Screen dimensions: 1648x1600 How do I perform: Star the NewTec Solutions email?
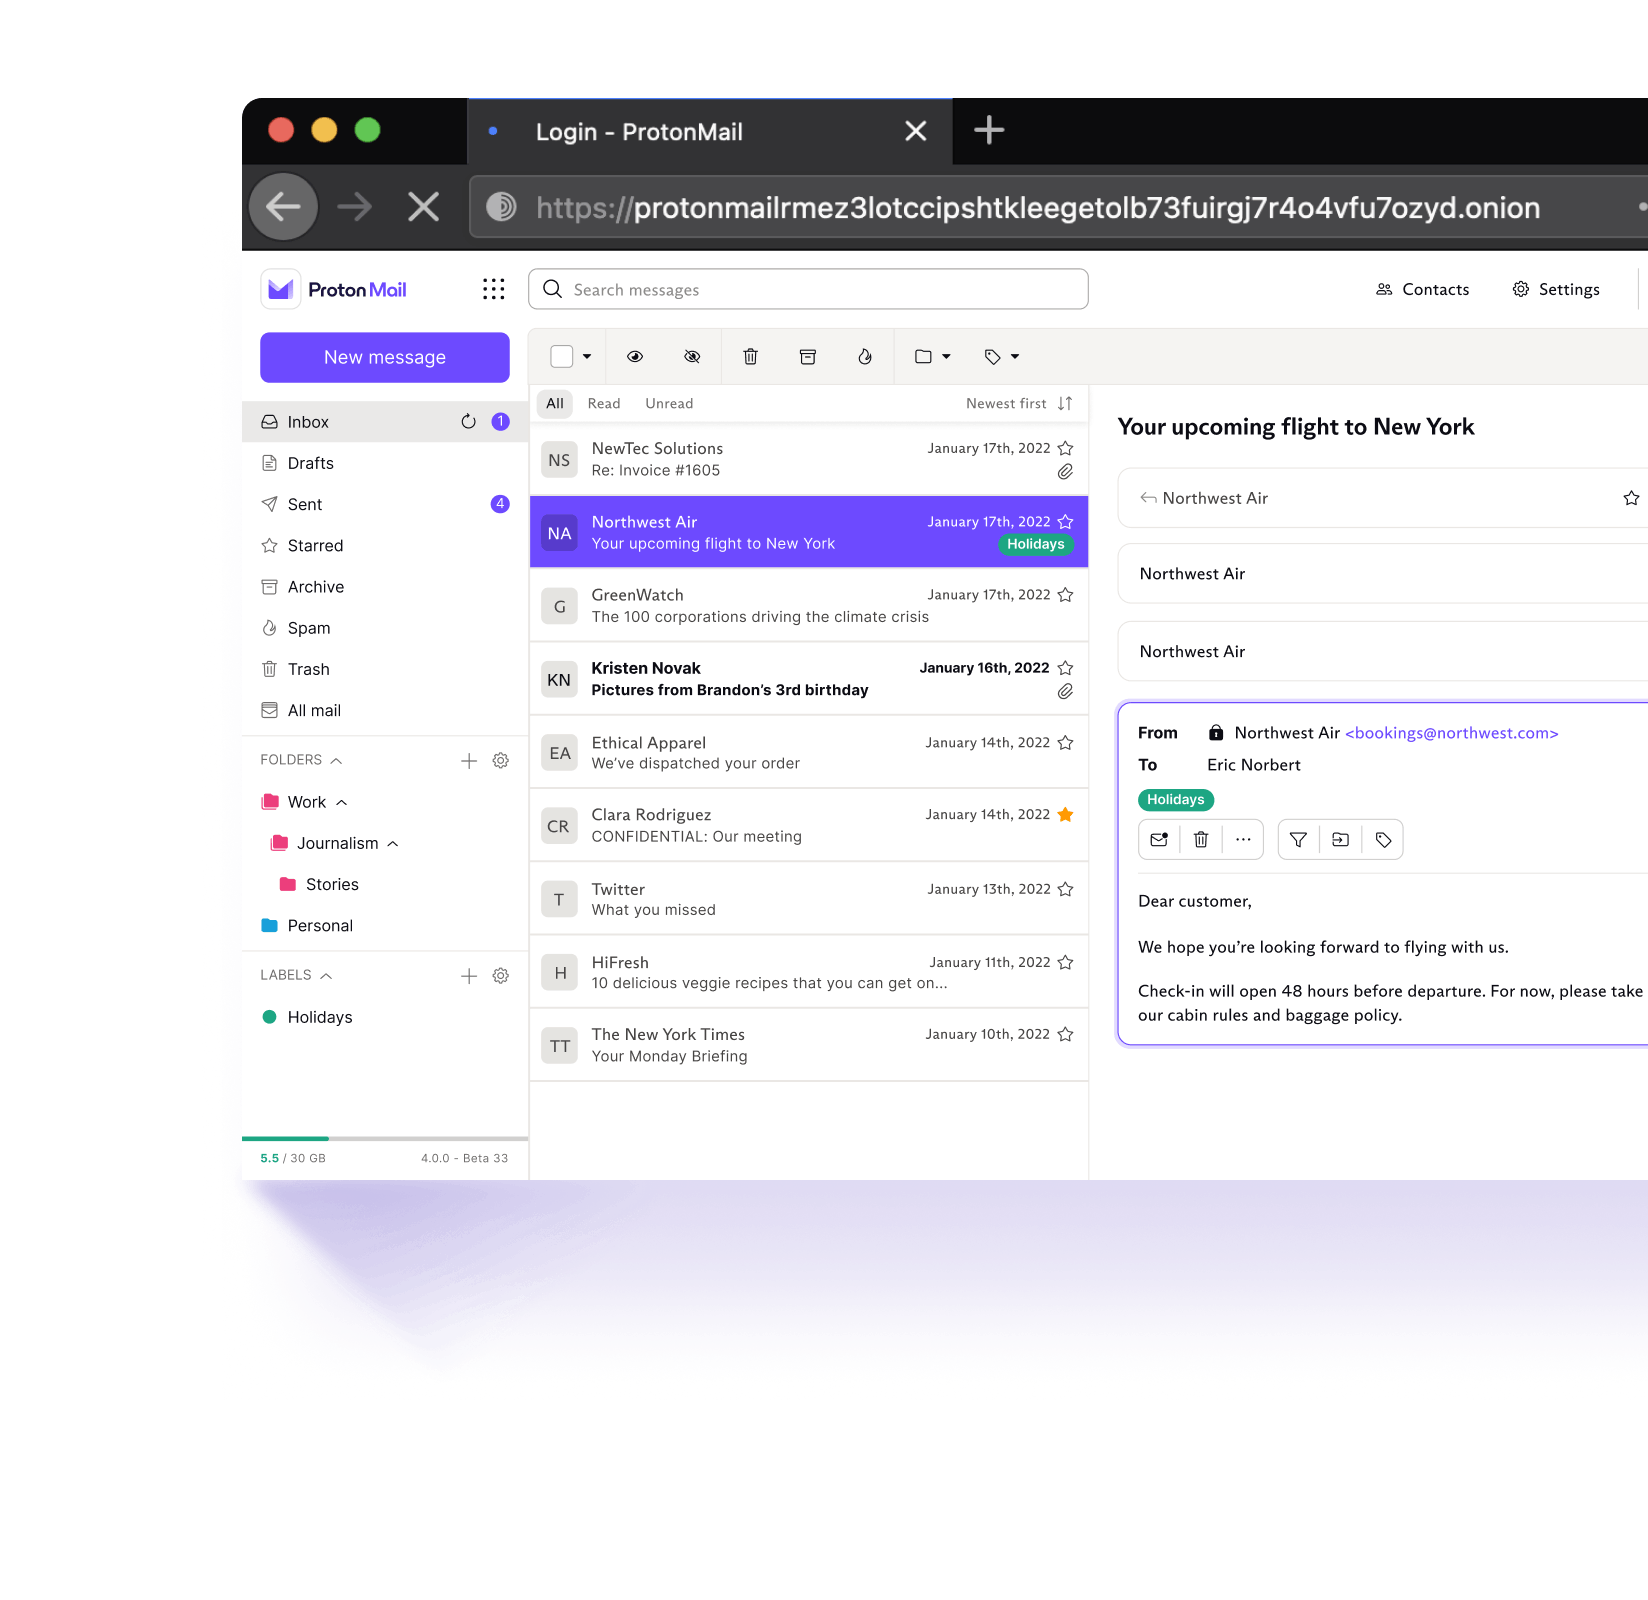click(1066, 449)
